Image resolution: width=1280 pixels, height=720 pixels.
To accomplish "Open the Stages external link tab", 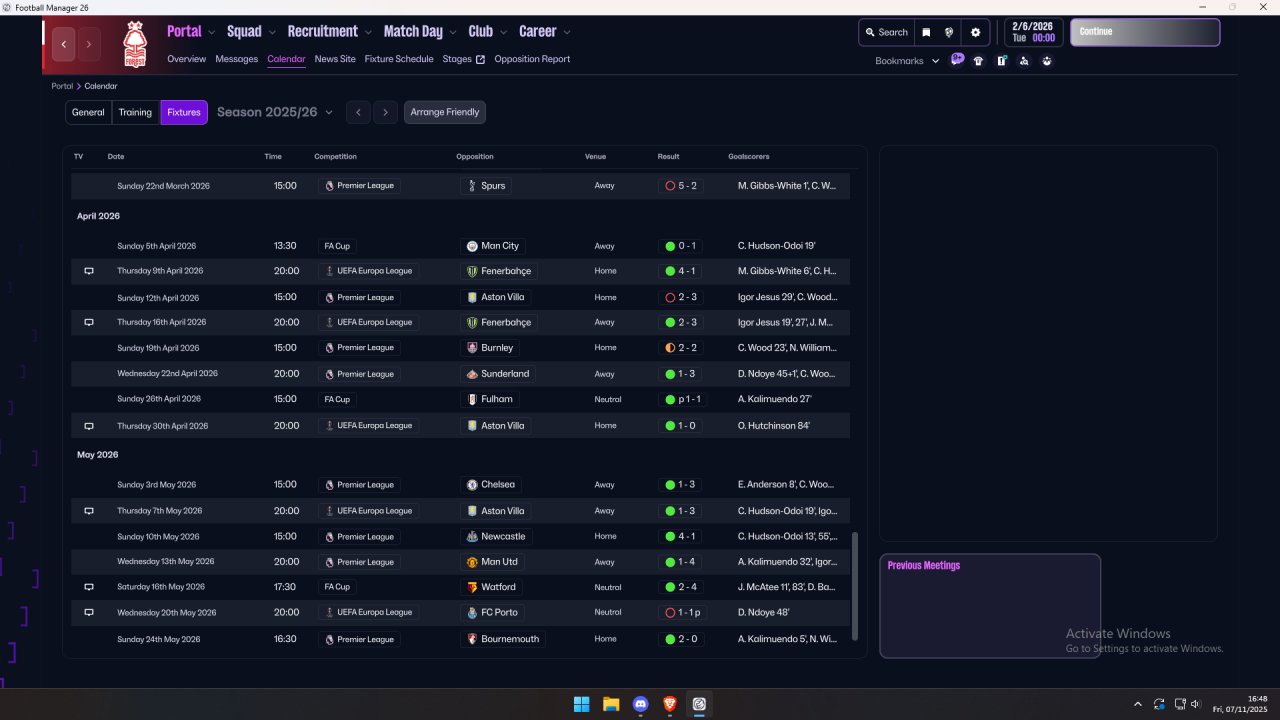I will [464, 59].
